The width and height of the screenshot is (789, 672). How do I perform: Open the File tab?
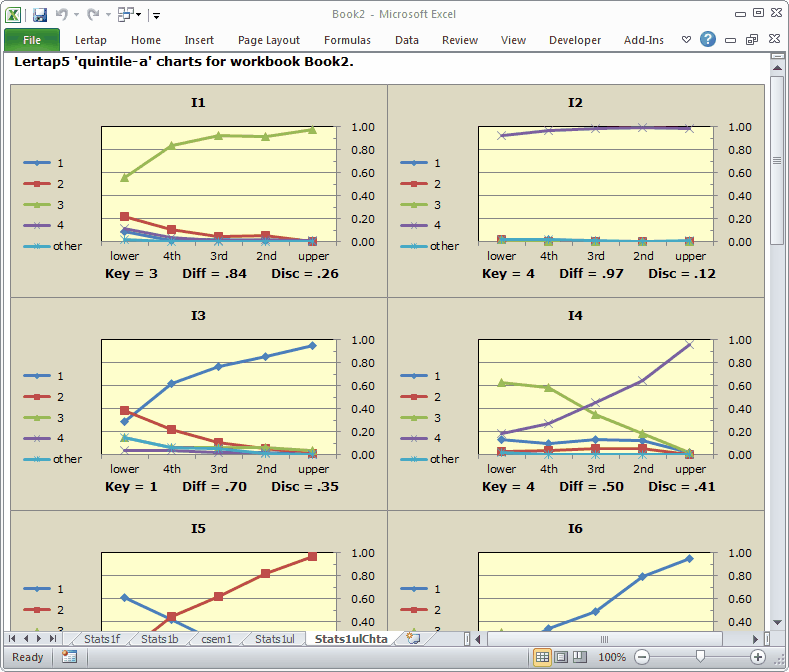click(32, 40)
